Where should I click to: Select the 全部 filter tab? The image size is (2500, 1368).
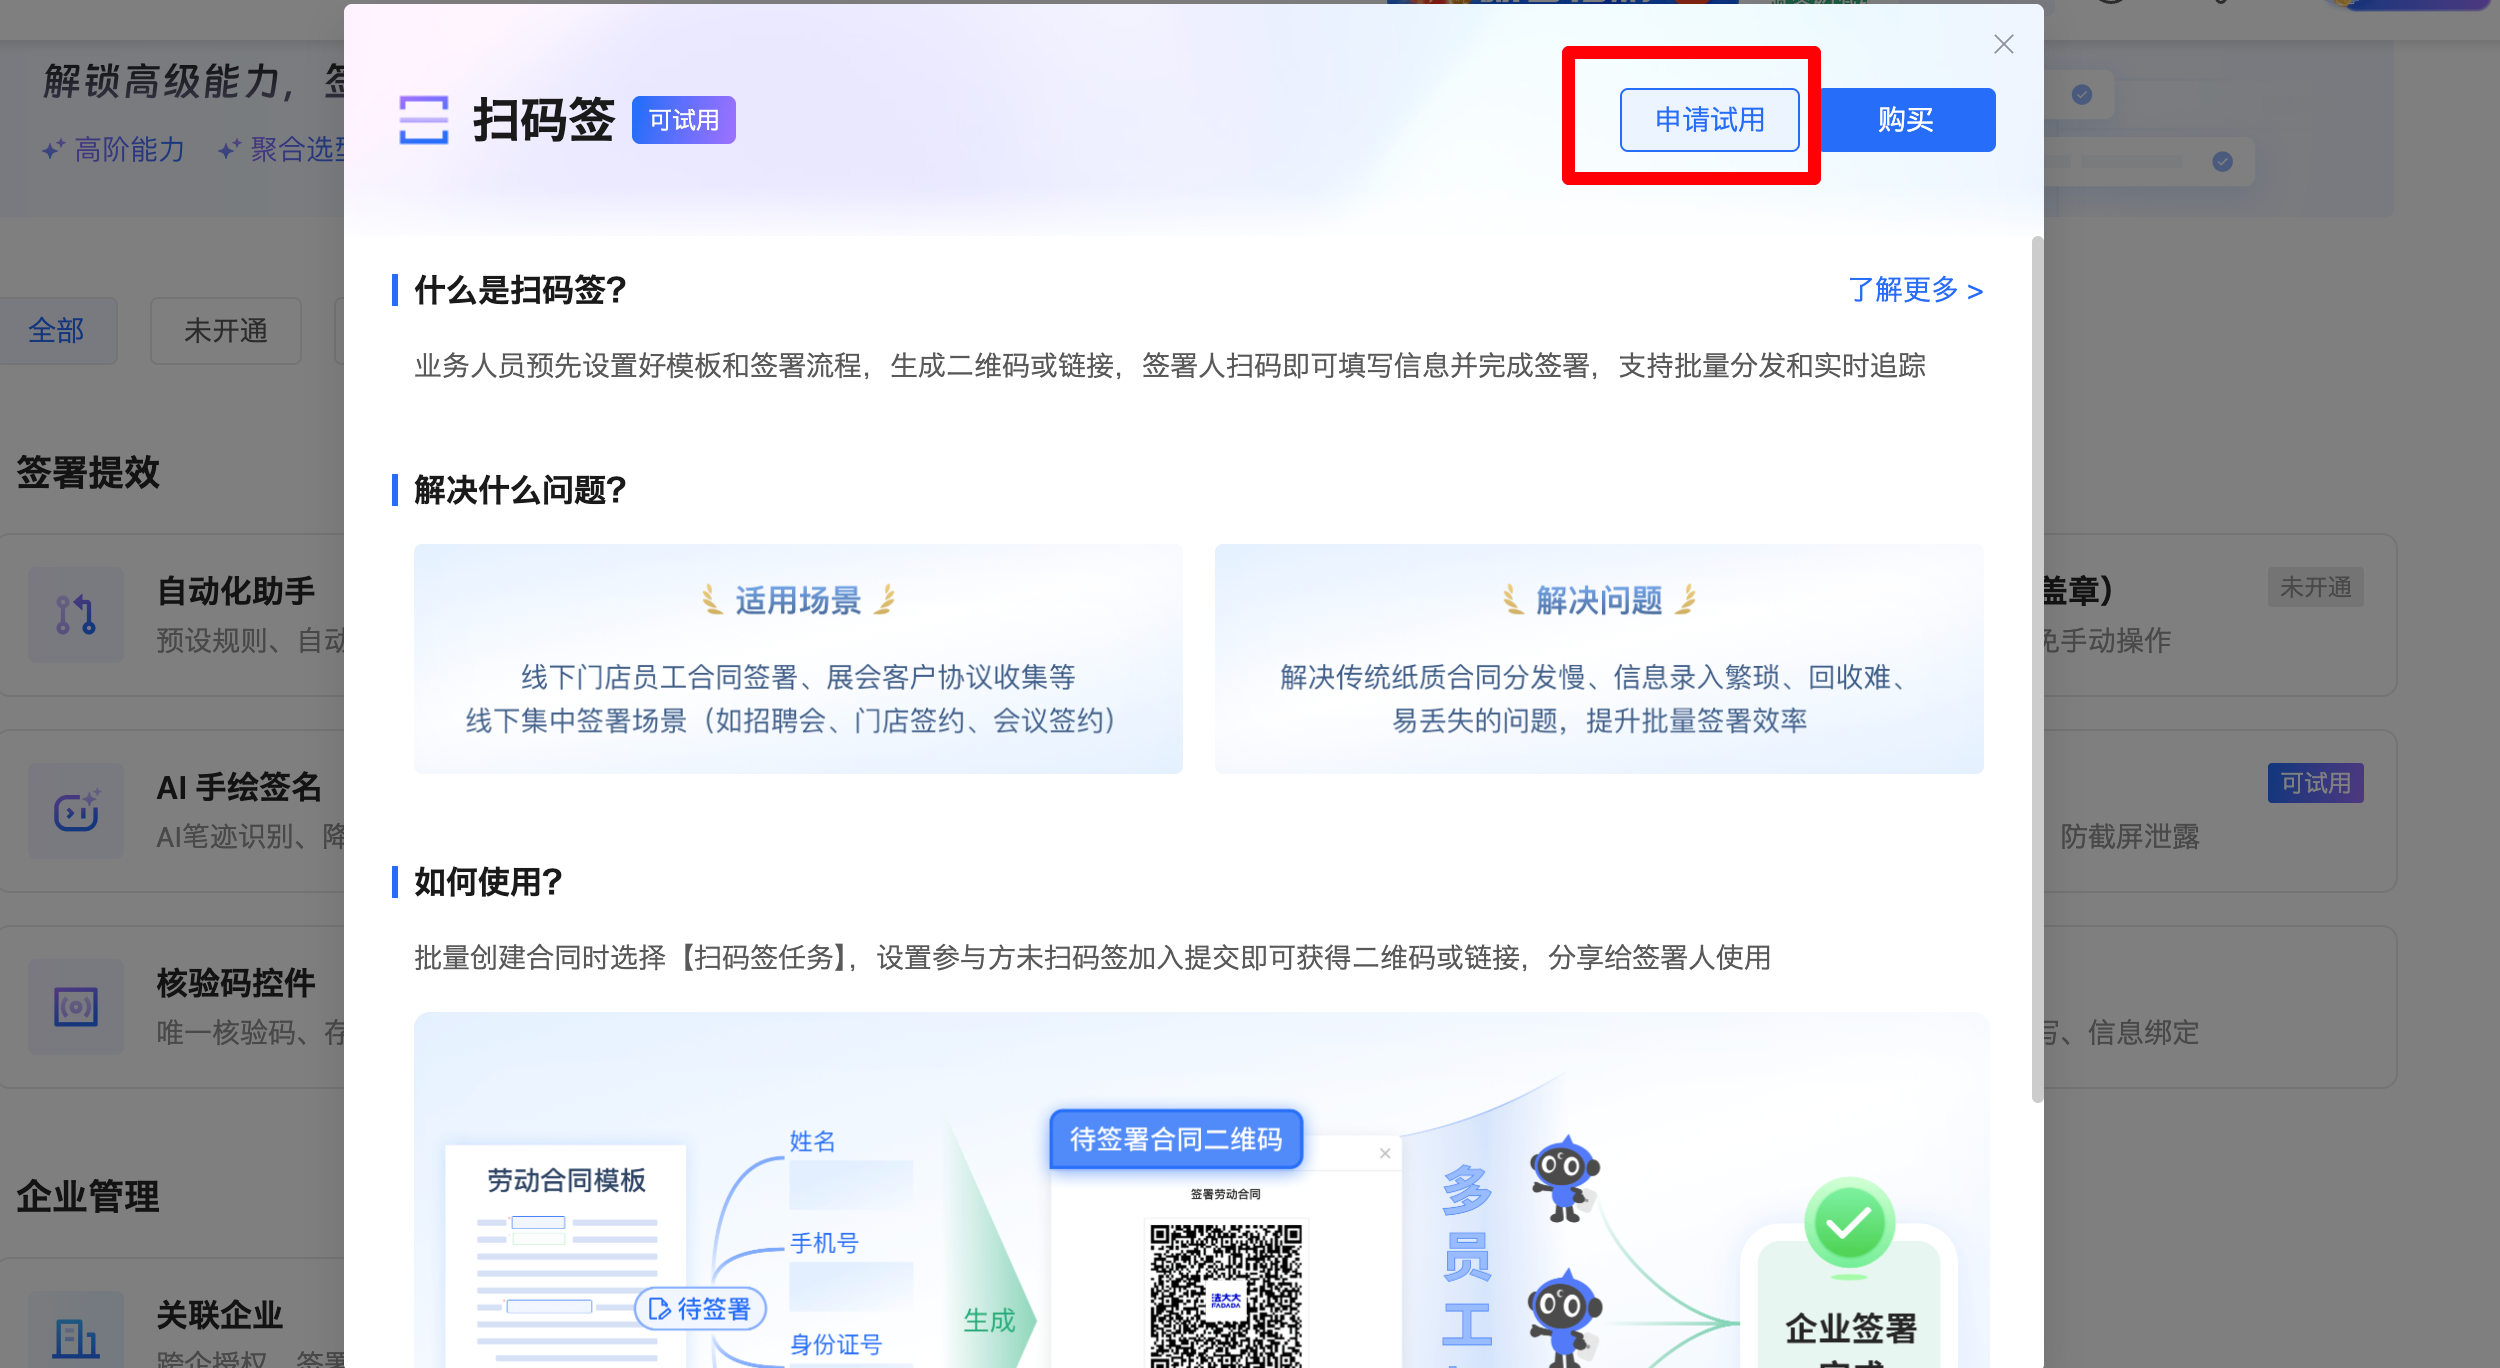point(56,331)
